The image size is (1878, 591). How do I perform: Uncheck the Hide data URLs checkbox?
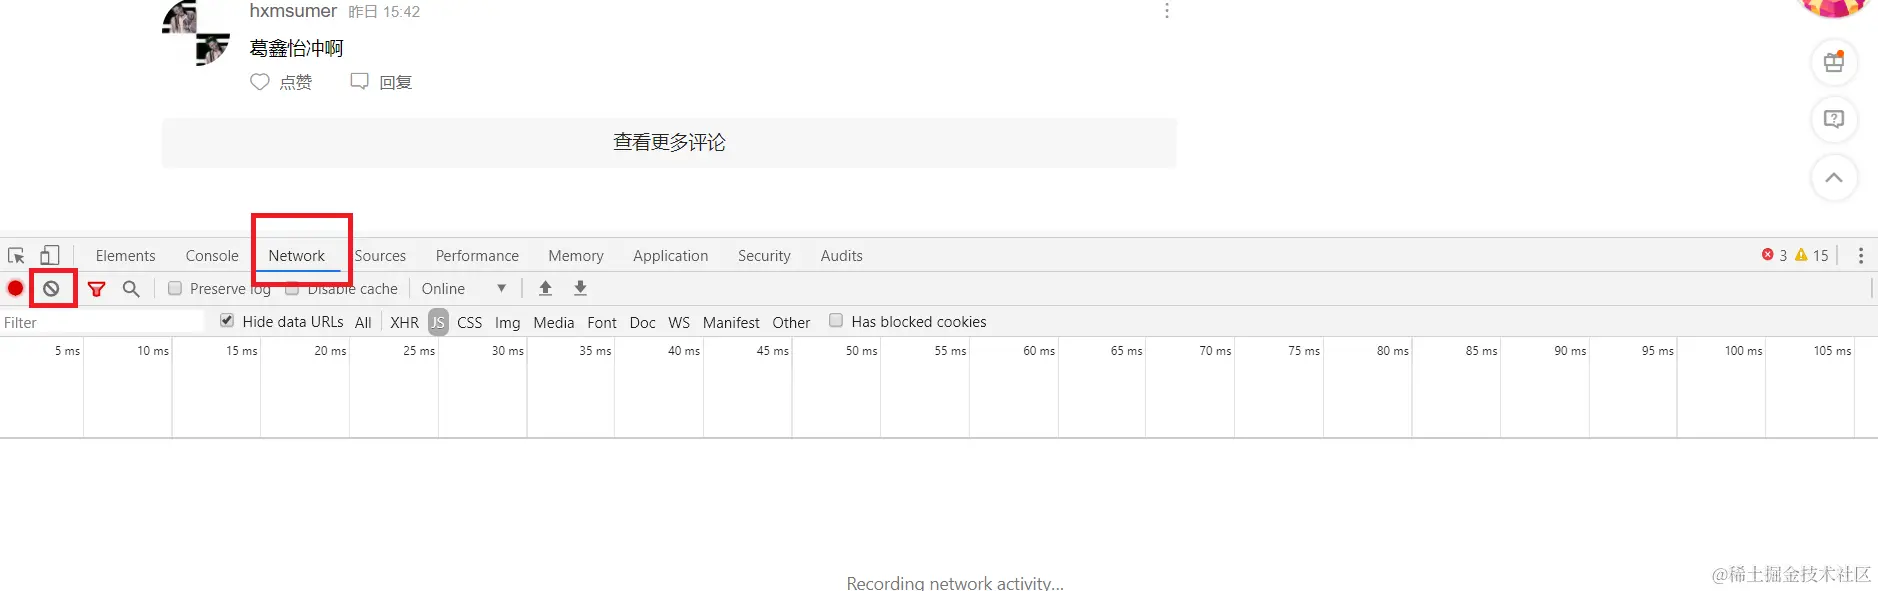tap(227, 321)
